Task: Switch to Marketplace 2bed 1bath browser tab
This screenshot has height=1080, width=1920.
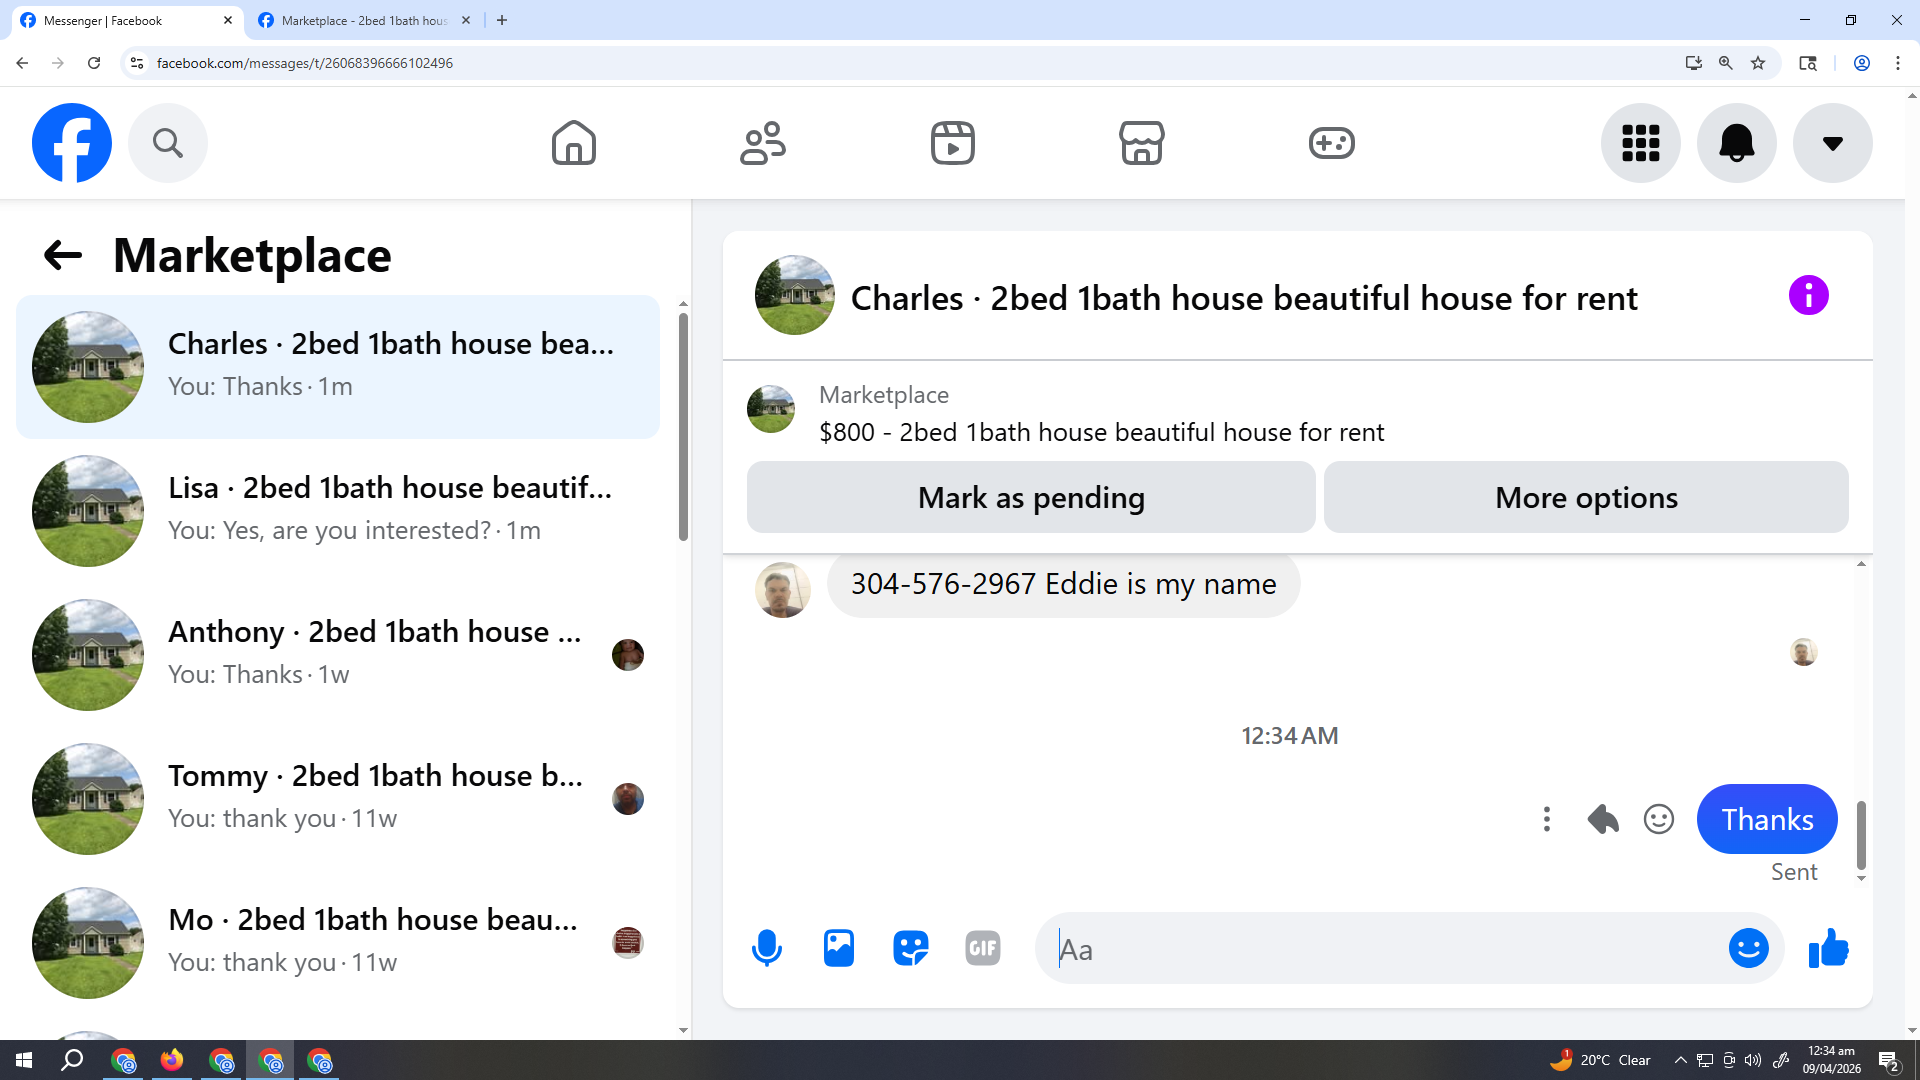Action: pyautogui.click(x=362, y=20)
